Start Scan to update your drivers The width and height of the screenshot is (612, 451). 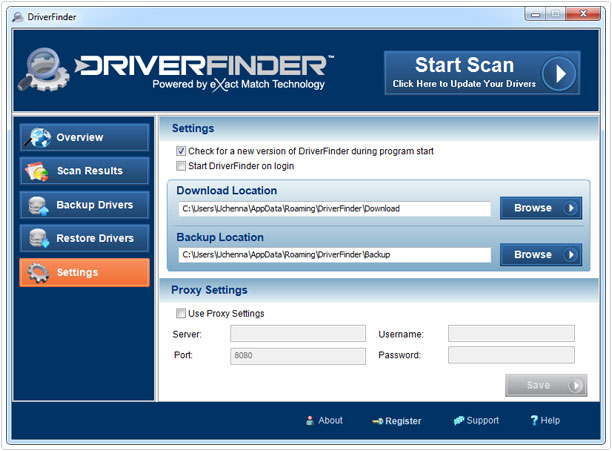[x=482, y=73]
